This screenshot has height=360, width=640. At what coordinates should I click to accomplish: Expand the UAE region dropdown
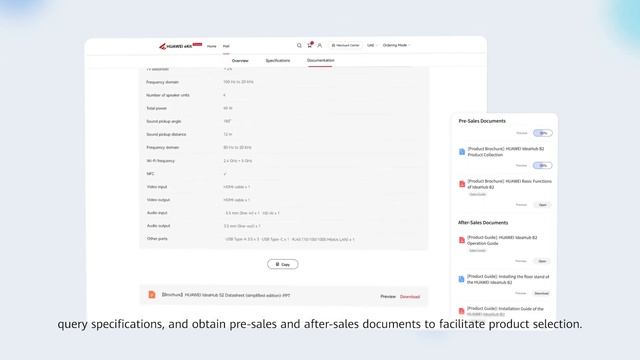(x=372, y=45)
